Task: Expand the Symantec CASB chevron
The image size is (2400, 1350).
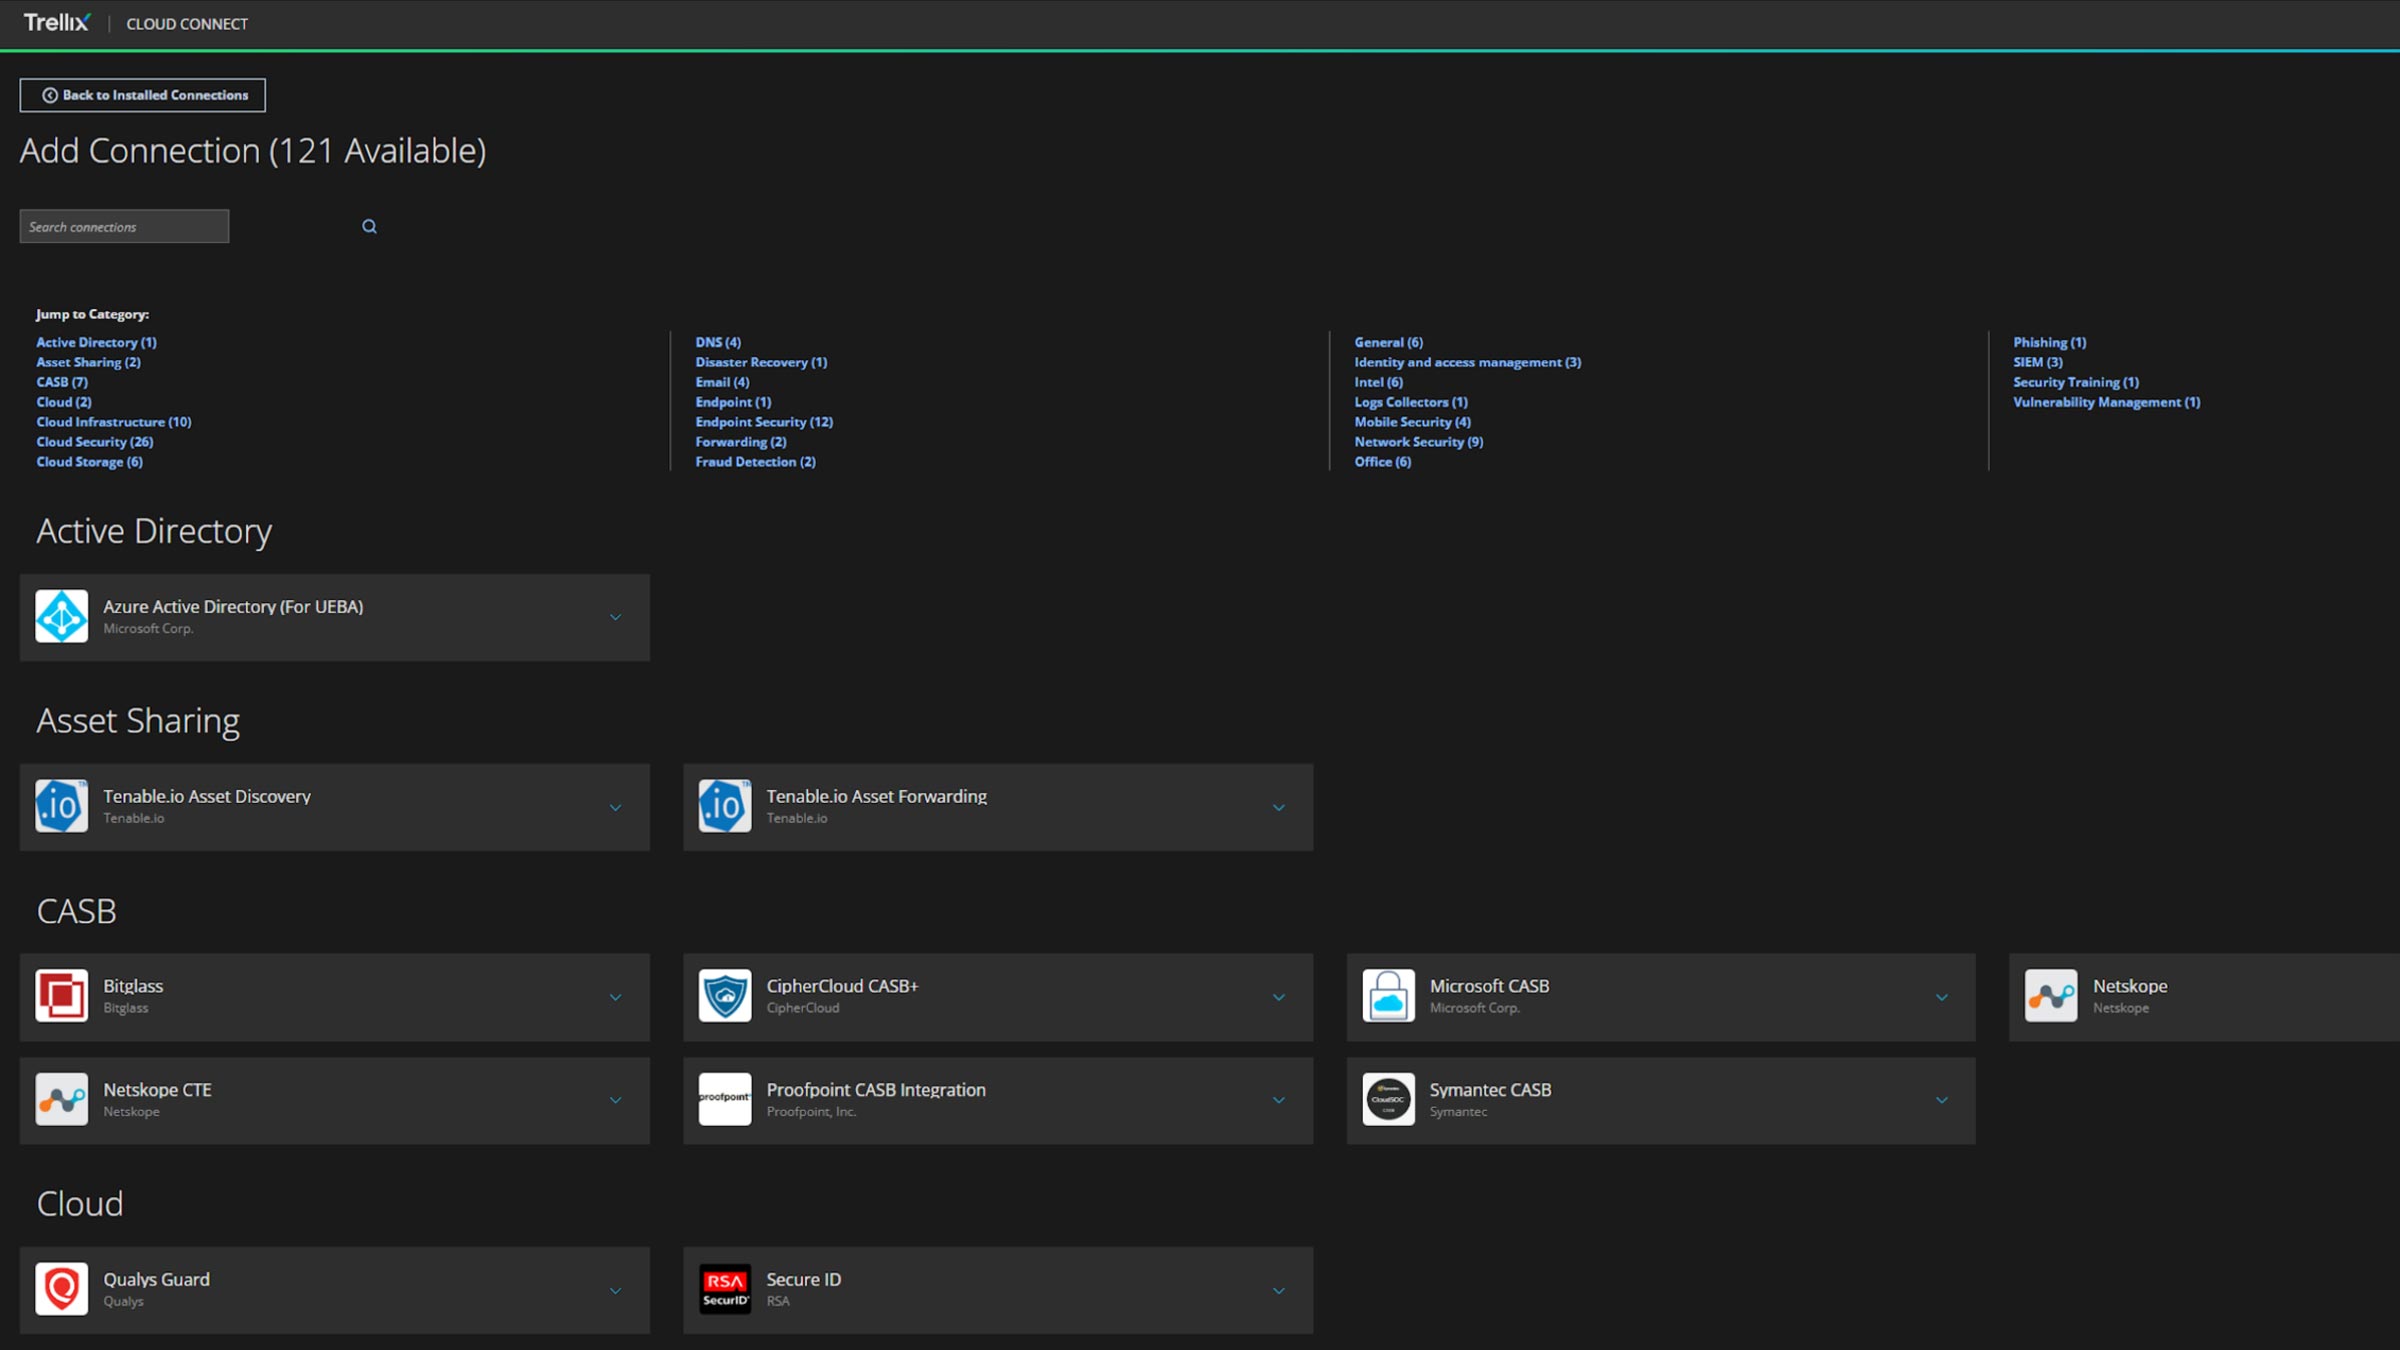Action: pyautogui.click(x=1942, y=1100)
